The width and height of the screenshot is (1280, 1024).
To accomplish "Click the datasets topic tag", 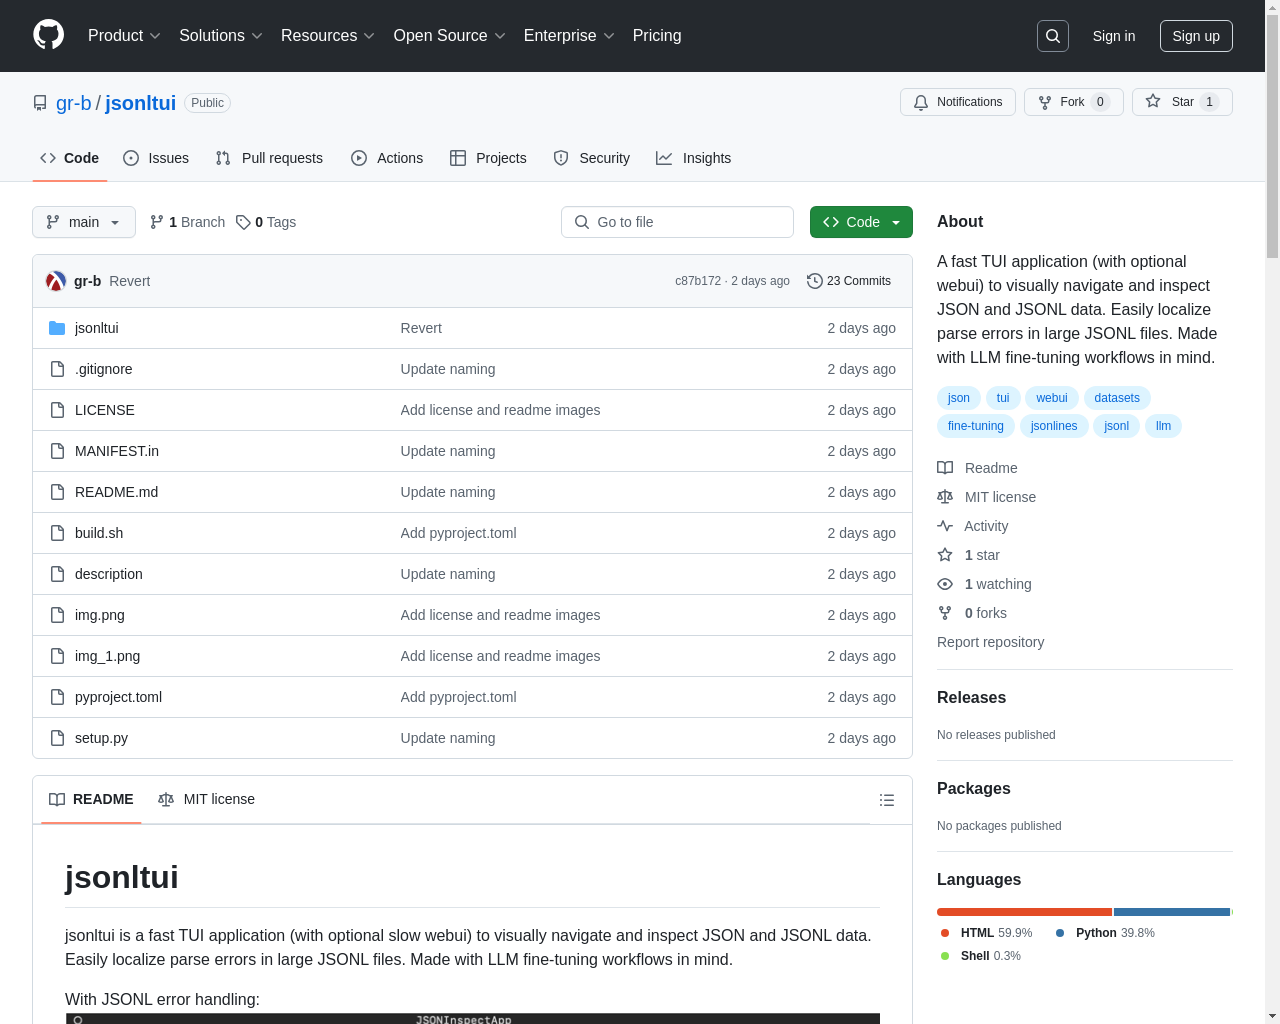I will [x=1117, y=398].
